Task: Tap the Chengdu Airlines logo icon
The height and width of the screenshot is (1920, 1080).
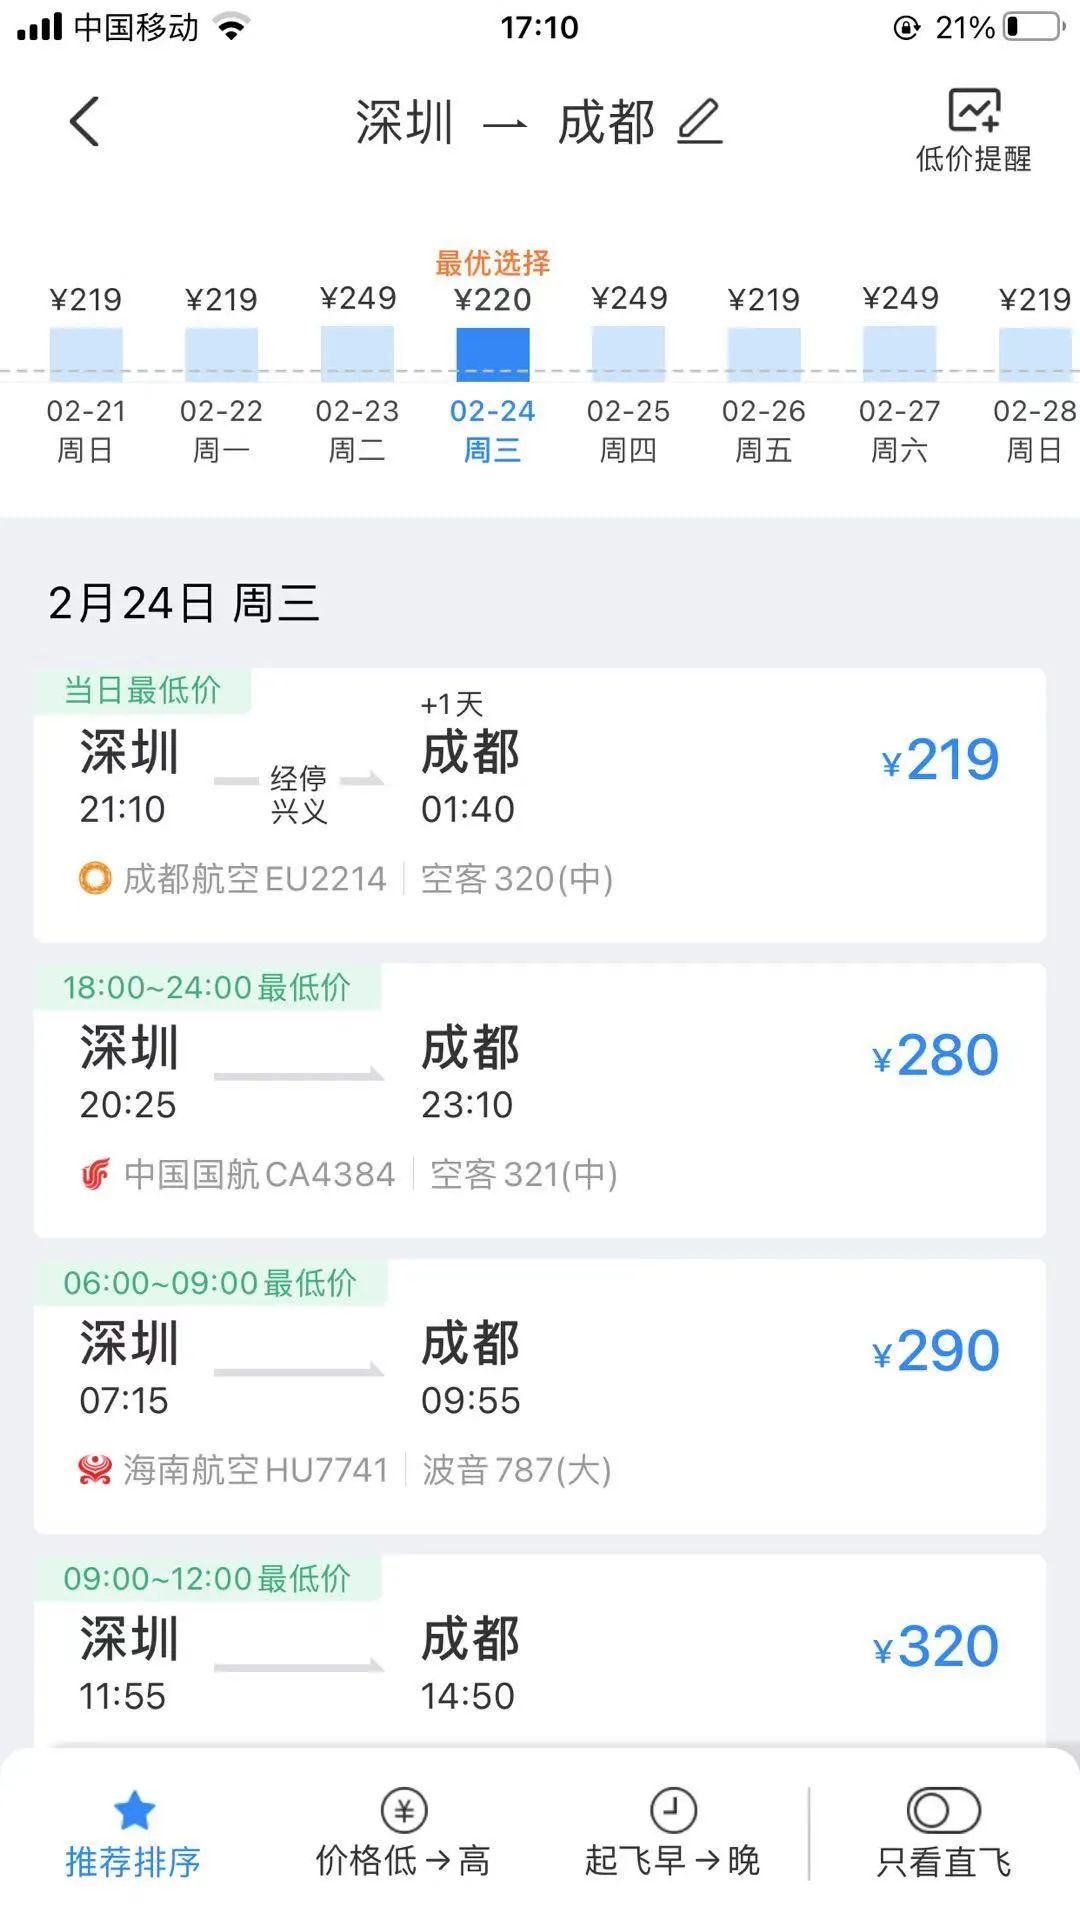Action: [95, 879]
